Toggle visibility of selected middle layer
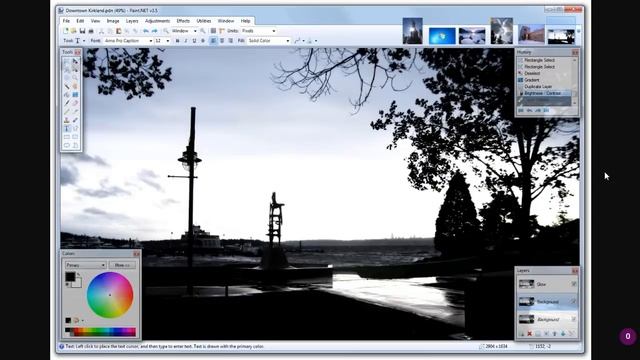The width and height of the screenshot is (640, 360). pyautogui.click(x=574, y=302)
